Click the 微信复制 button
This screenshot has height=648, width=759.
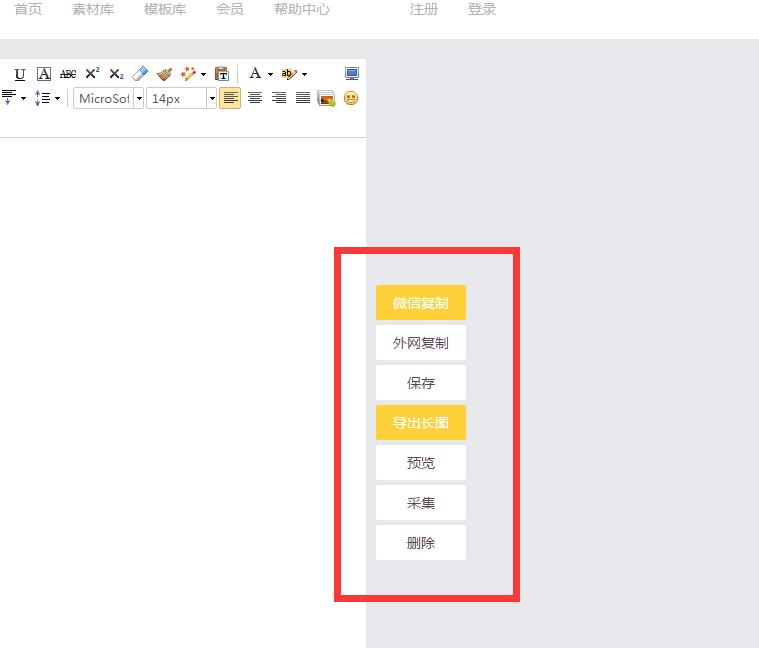tap(421, 303)
